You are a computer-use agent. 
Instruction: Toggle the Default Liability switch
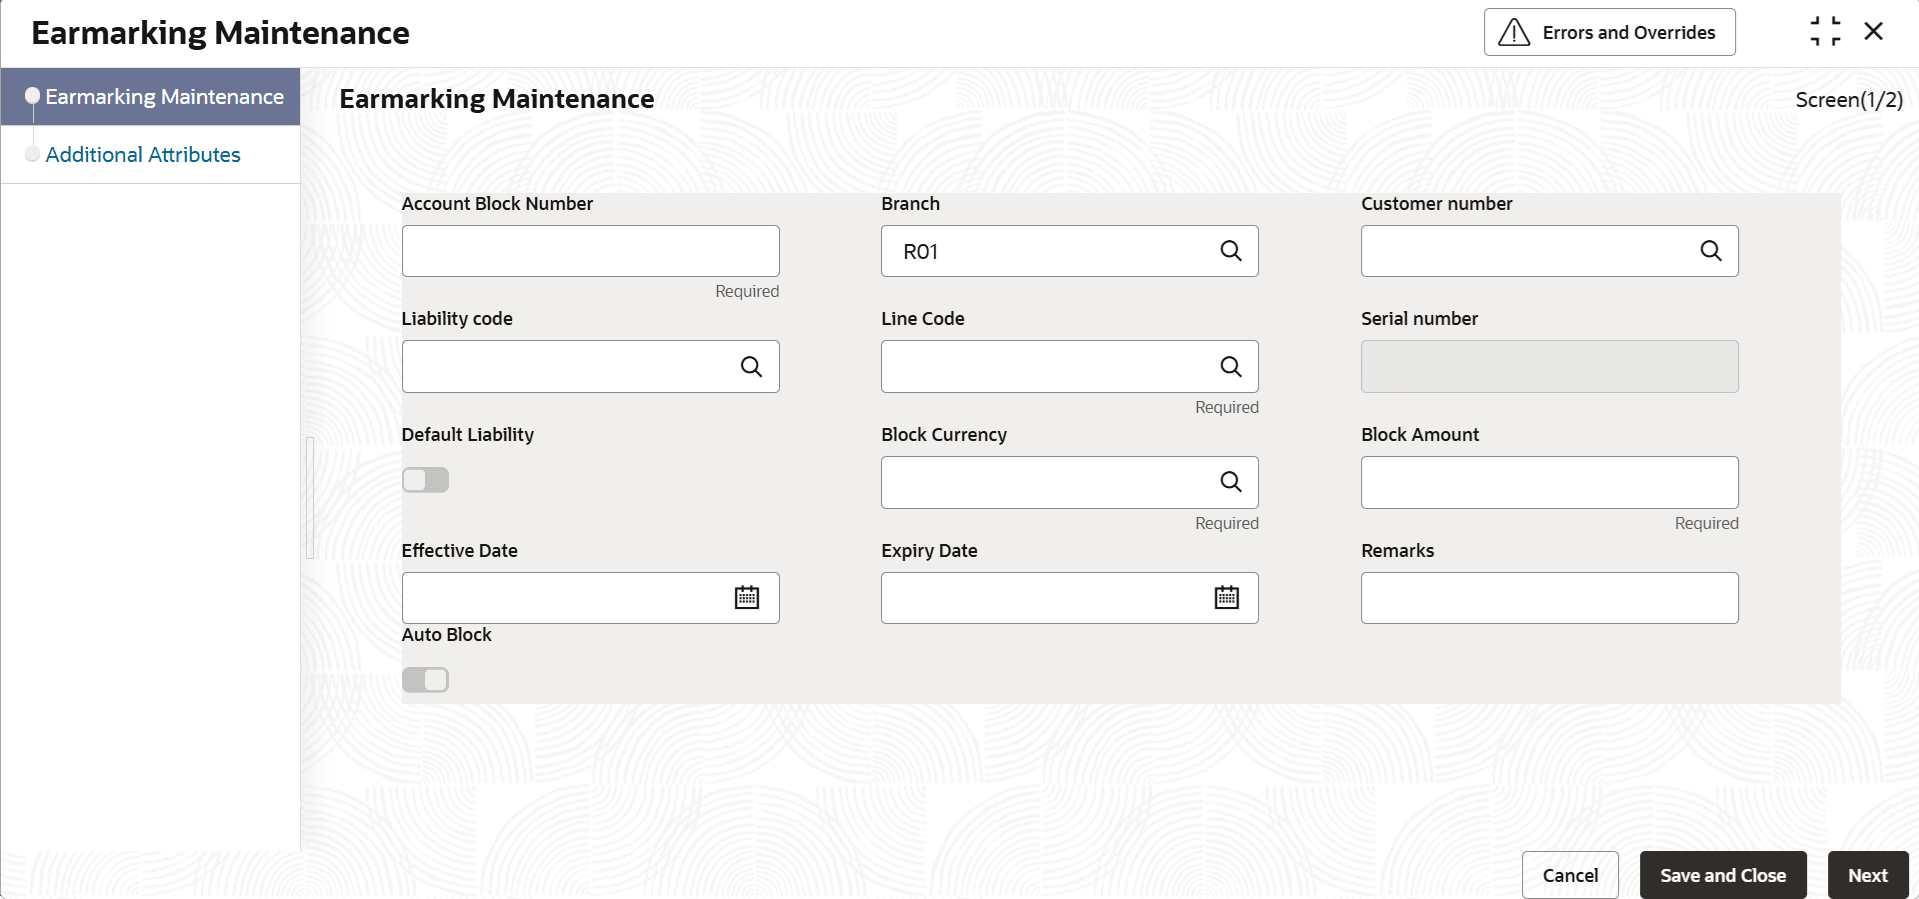[426, 480]
